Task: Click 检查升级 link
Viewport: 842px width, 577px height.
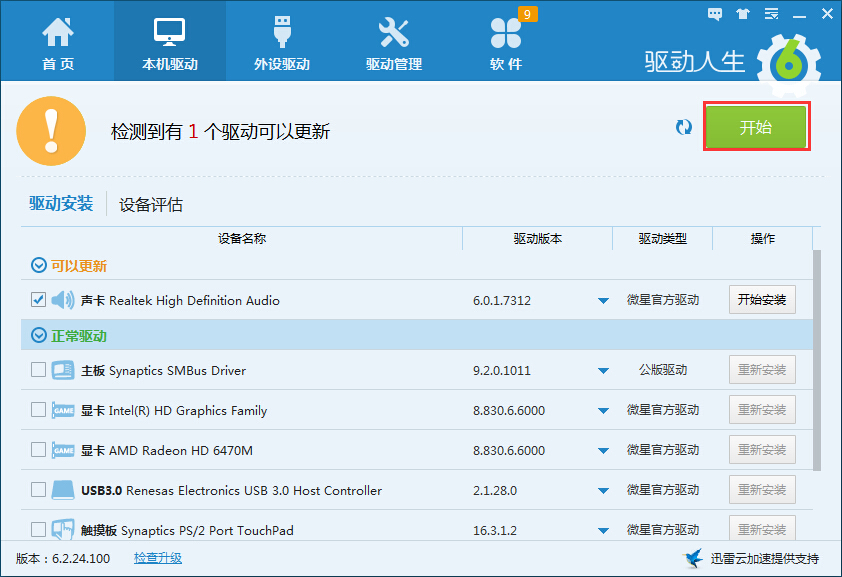Action: pos(158,558)
